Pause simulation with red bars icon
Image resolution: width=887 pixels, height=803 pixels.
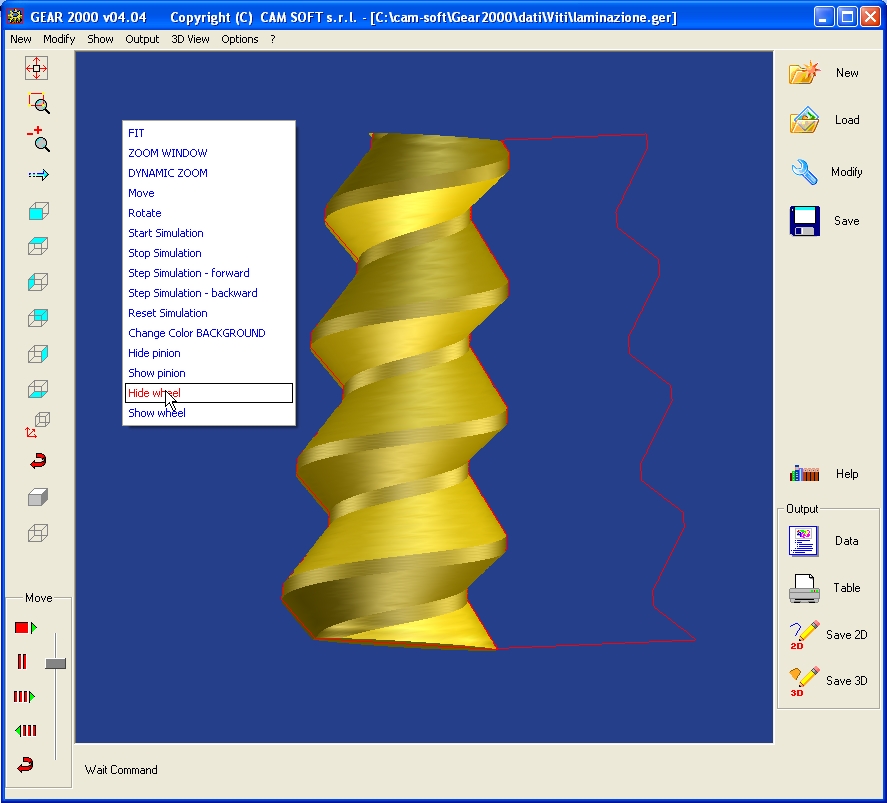click(x=22, y=662)
